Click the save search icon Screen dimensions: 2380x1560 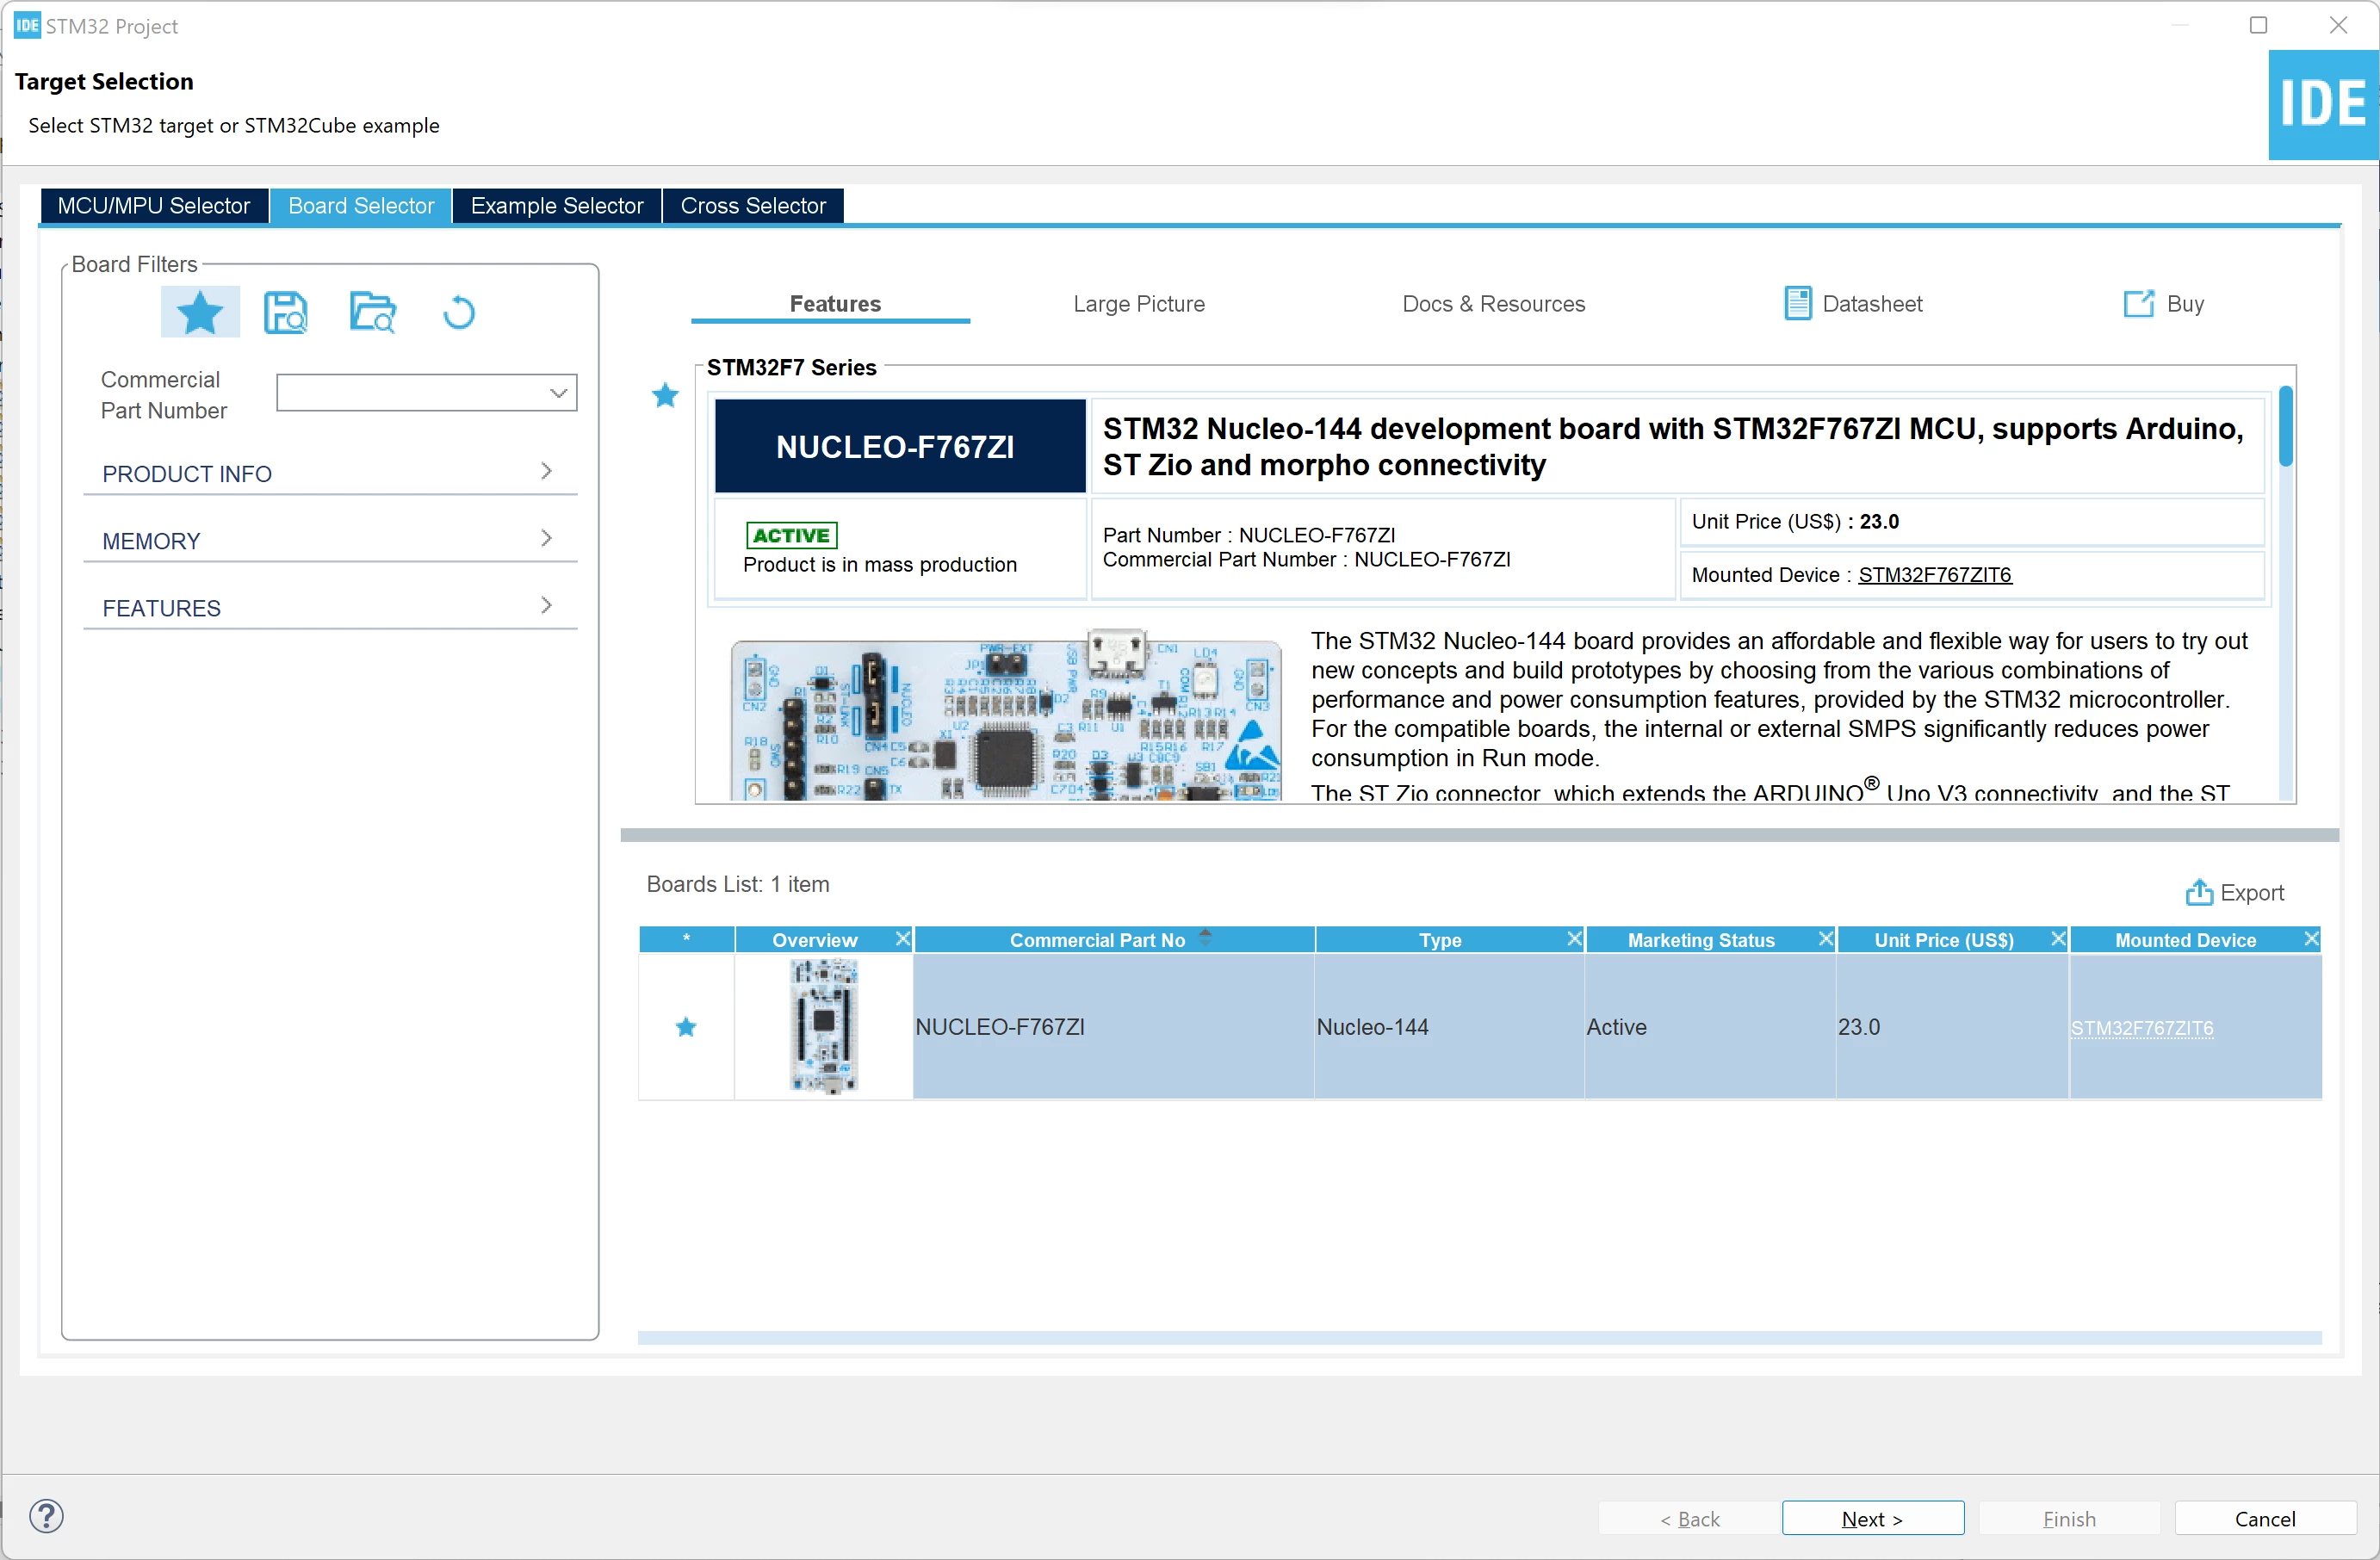coord(286,313)
